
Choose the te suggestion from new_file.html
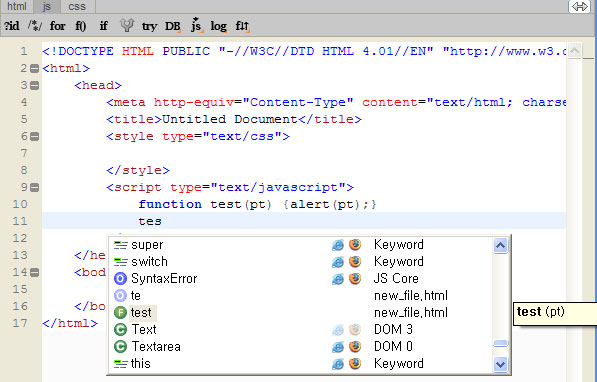[300, 296]
